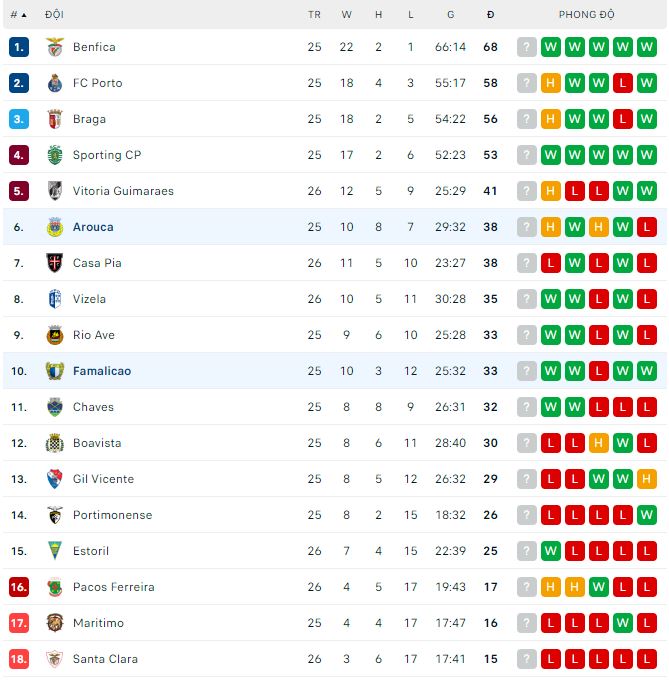Click the Boavista checkered crest icon

55,443
